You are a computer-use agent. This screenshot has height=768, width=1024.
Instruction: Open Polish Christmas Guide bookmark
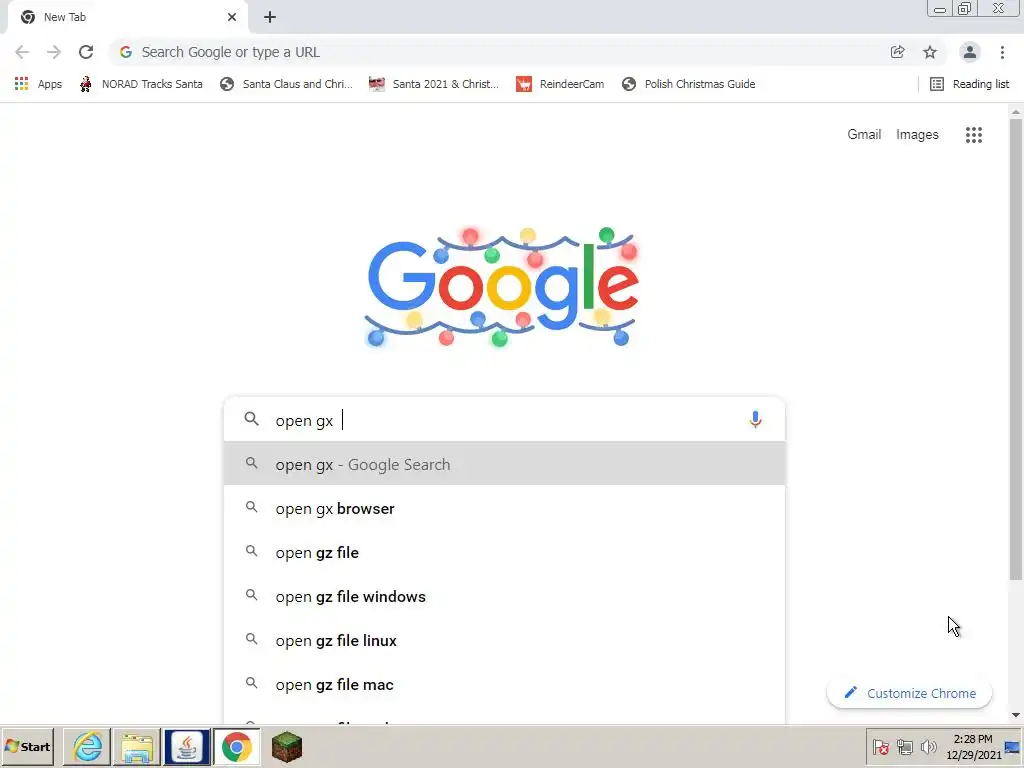pos(688,84)
